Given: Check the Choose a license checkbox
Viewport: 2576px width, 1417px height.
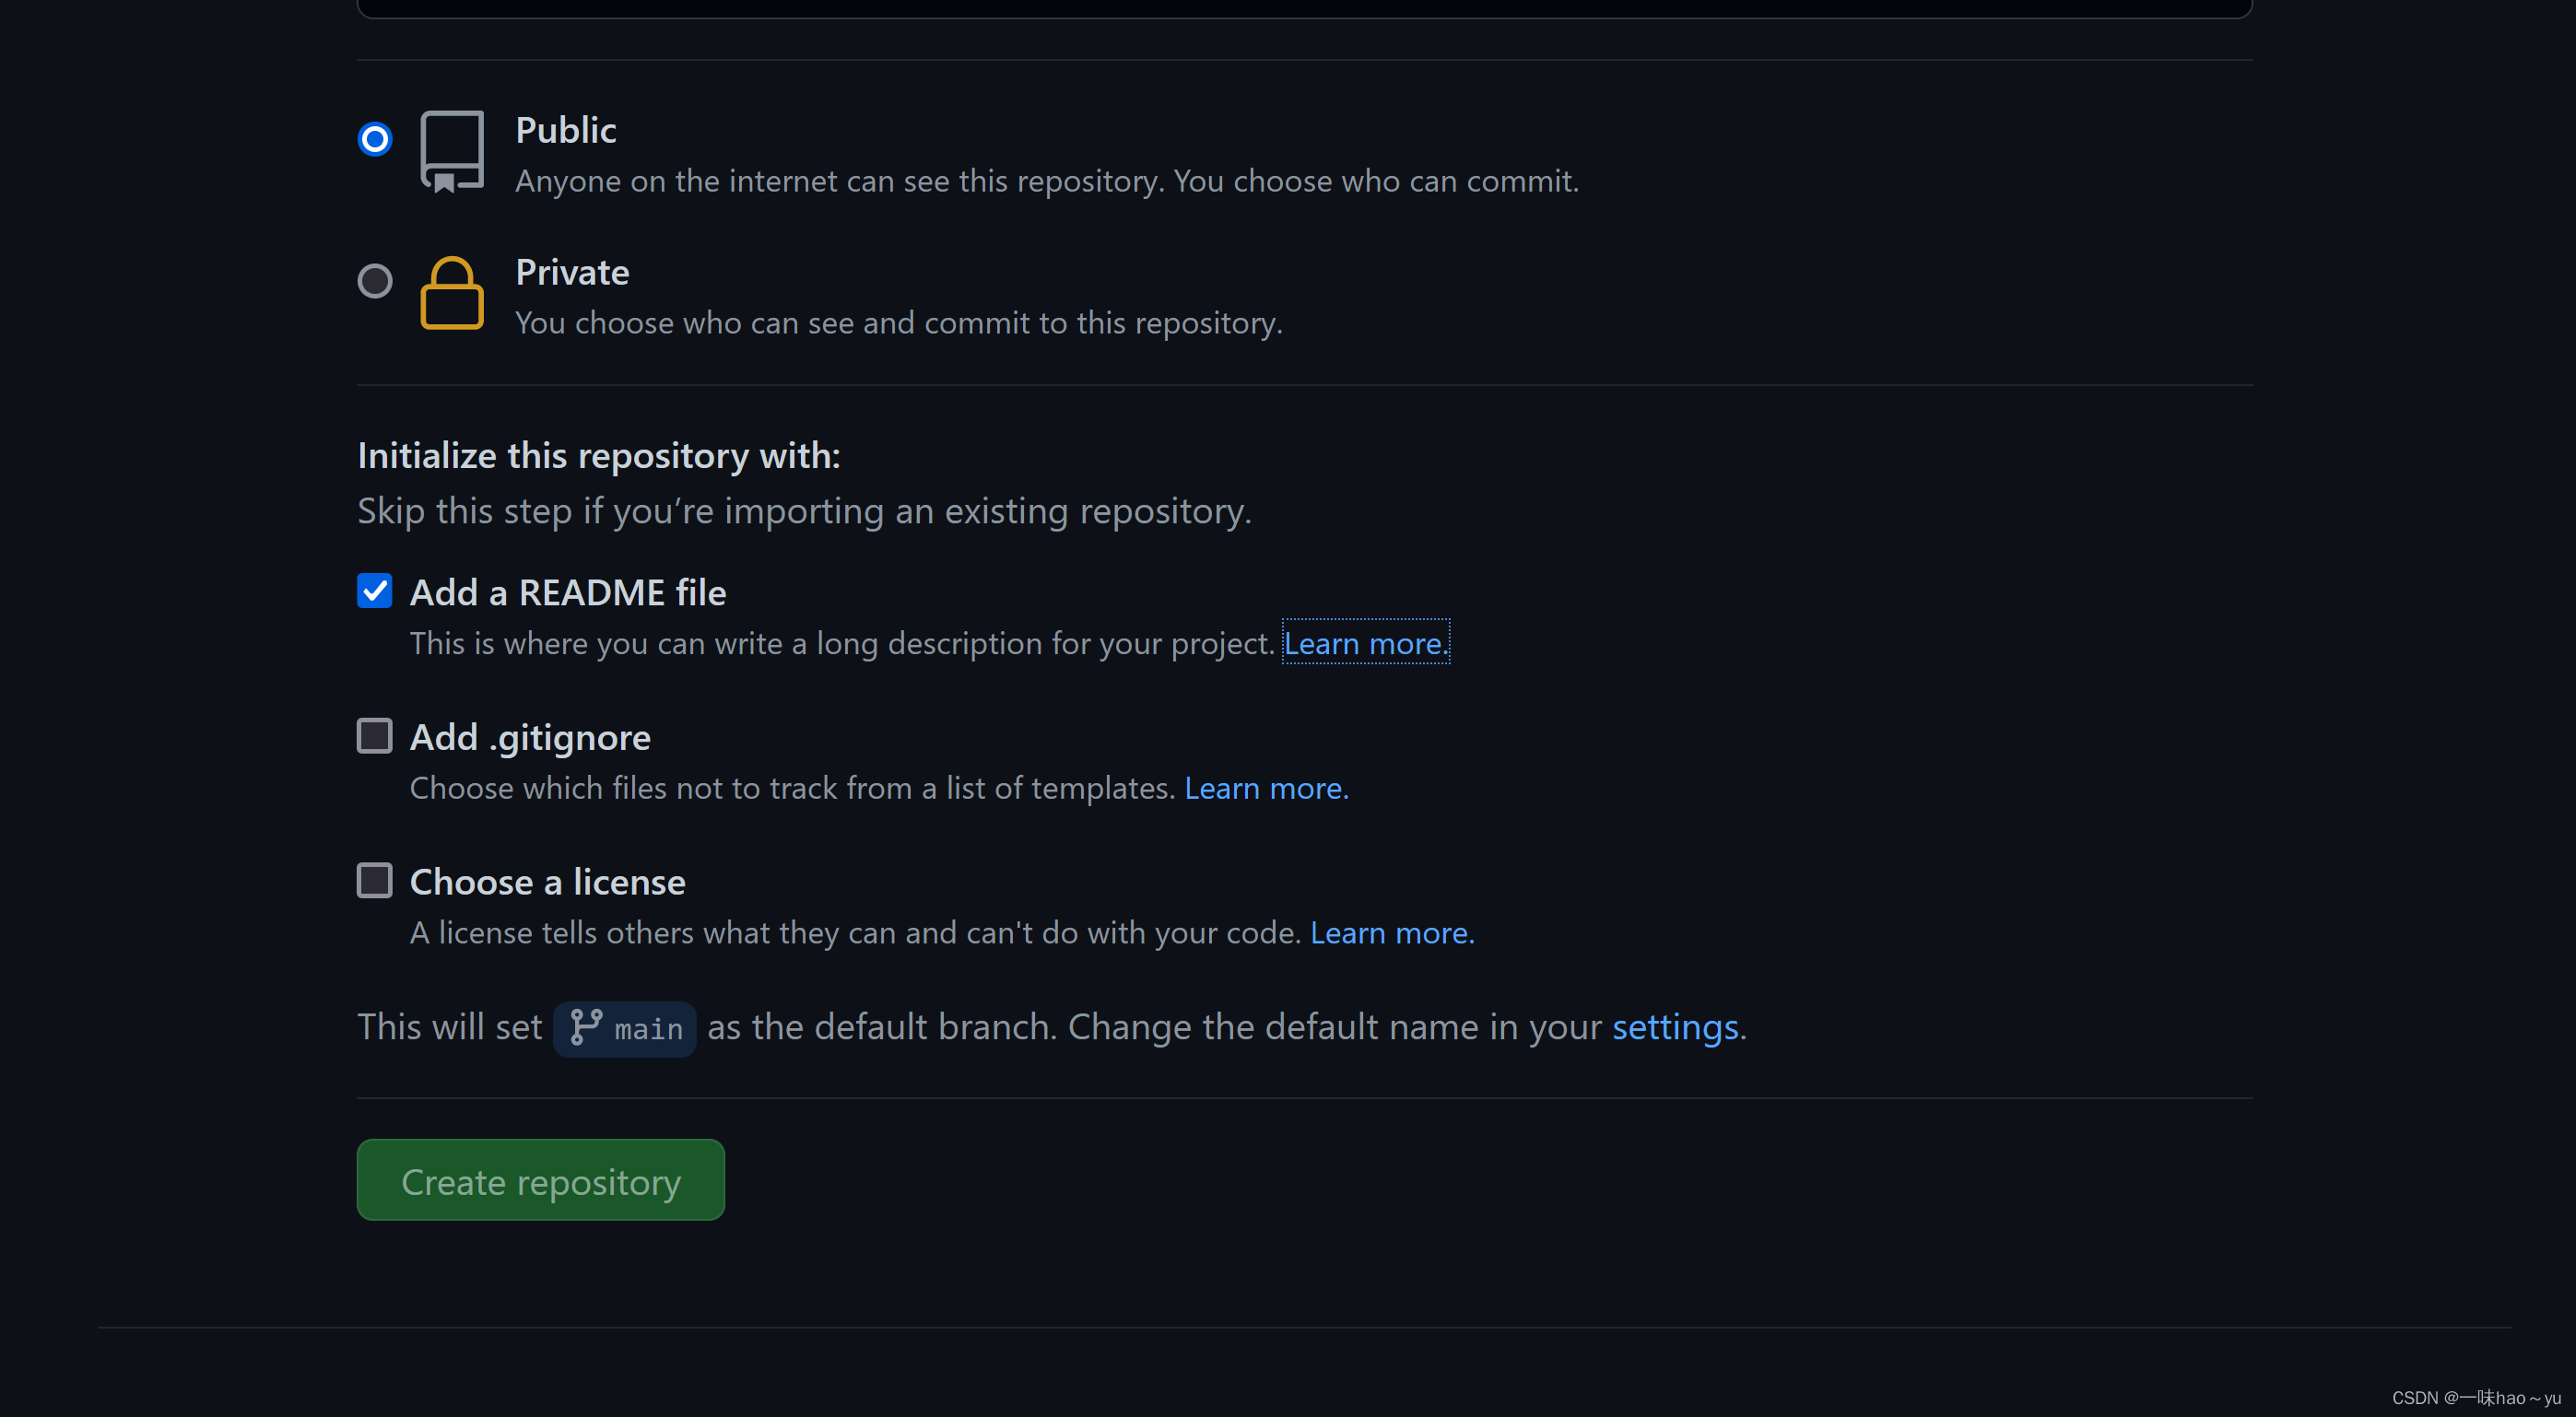Looking at the screenshot, I should point(375,881).
